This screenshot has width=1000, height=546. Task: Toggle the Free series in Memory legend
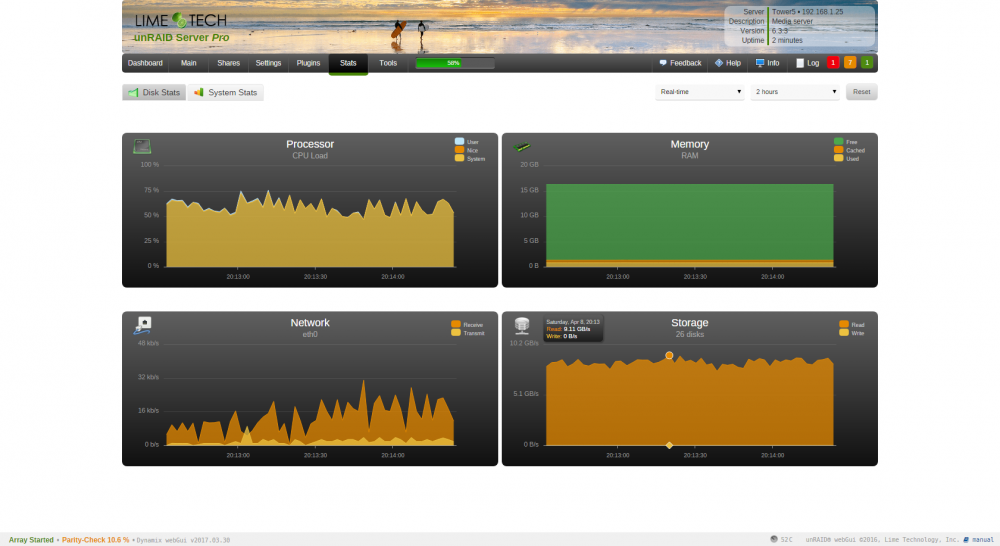coord(846,142)
